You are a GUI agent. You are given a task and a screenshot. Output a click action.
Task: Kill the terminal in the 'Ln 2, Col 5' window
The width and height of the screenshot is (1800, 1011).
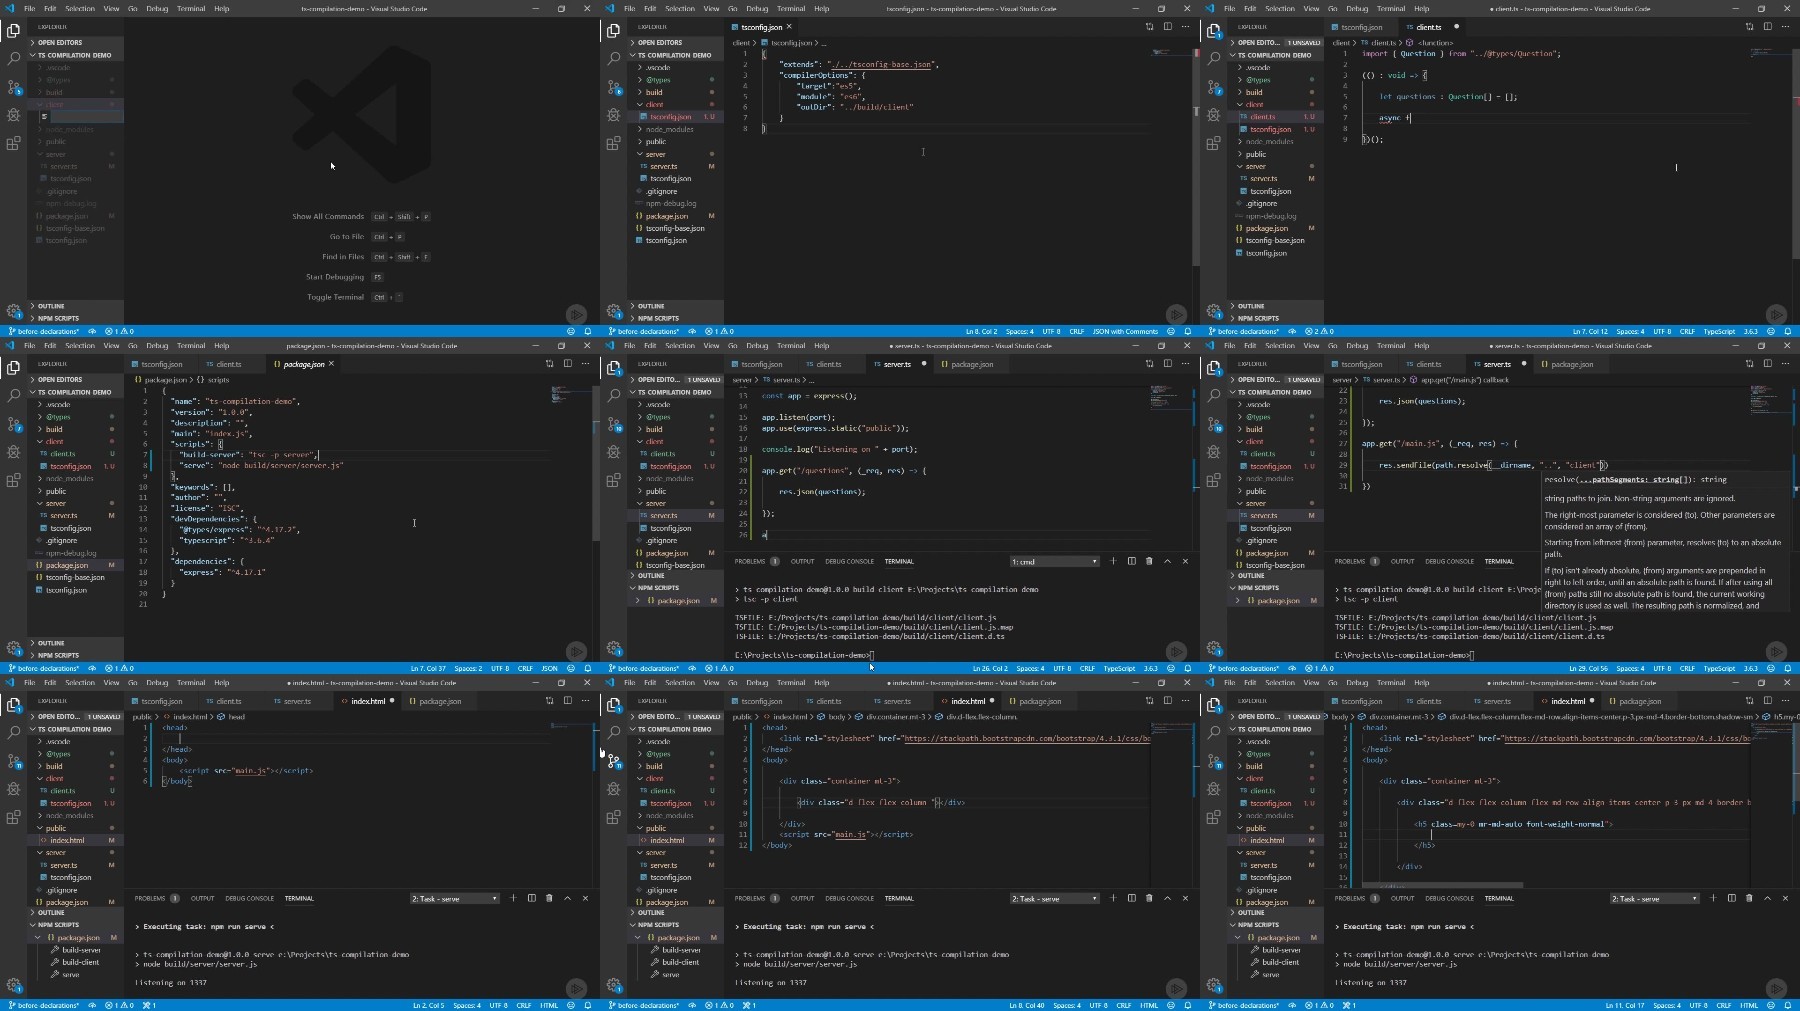pyautogui.click(x=549, y=898)
